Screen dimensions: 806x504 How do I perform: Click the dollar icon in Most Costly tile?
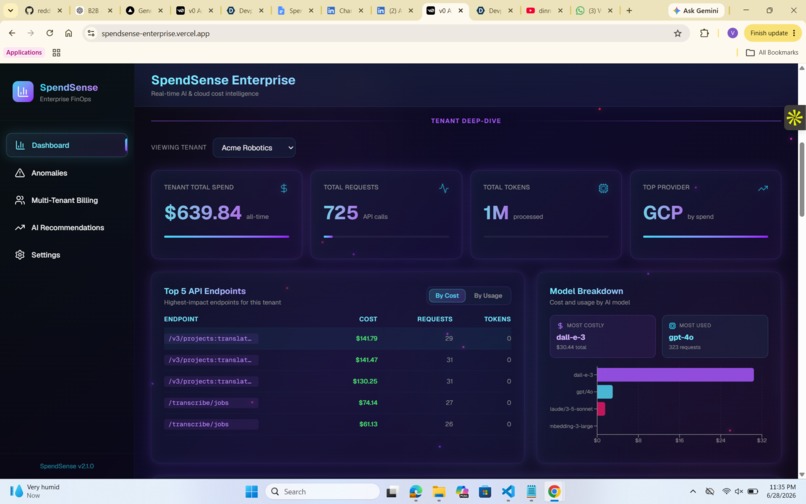pos(560,326)
